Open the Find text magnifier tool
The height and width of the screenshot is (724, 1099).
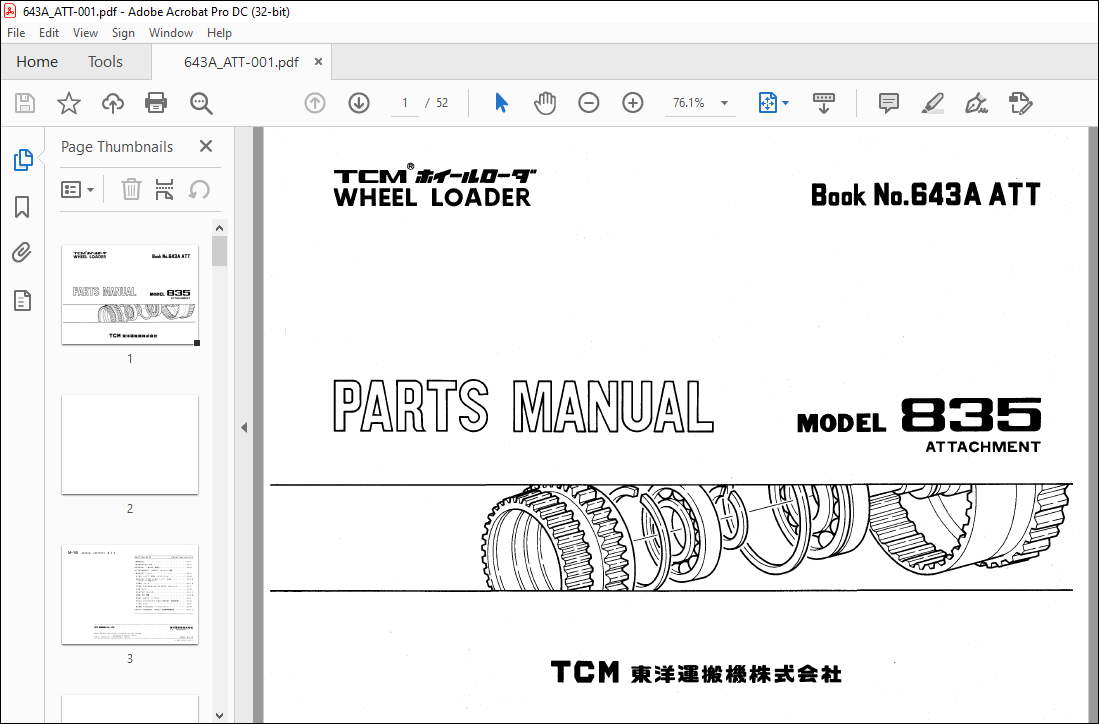201,103
